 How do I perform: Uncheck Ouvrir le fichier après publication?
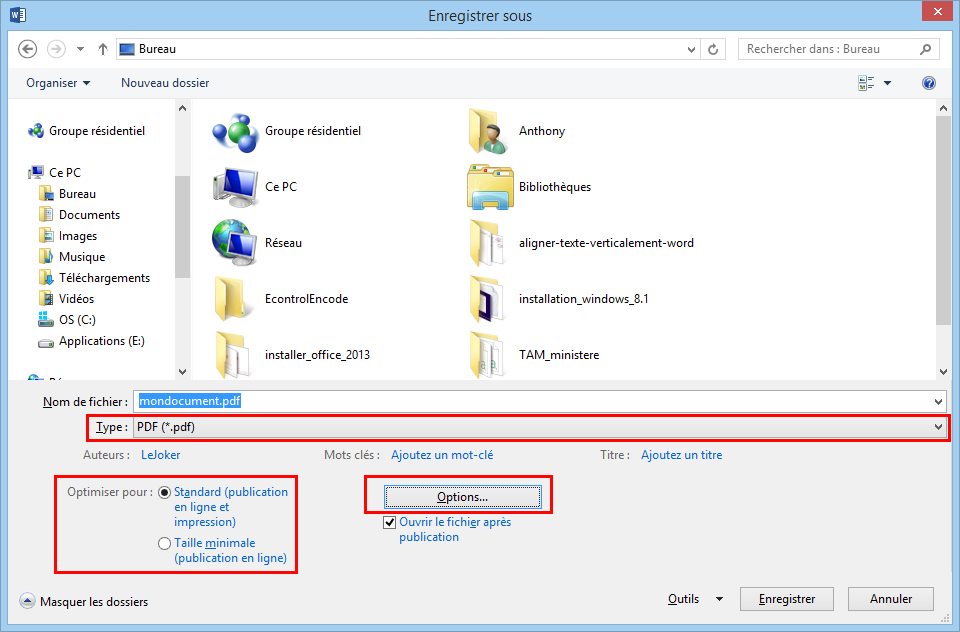(389, 521)
